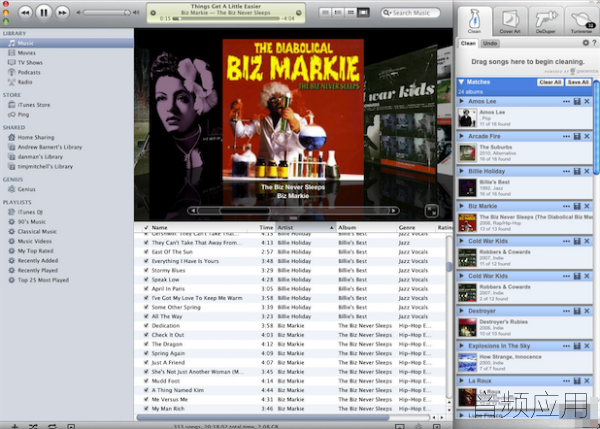Image resolution: width=600 pixels, height=429 pixels.
Task: Open the Tuniverse tool in TuneUp
Action: pyautogui.click(x=582, y=21)
